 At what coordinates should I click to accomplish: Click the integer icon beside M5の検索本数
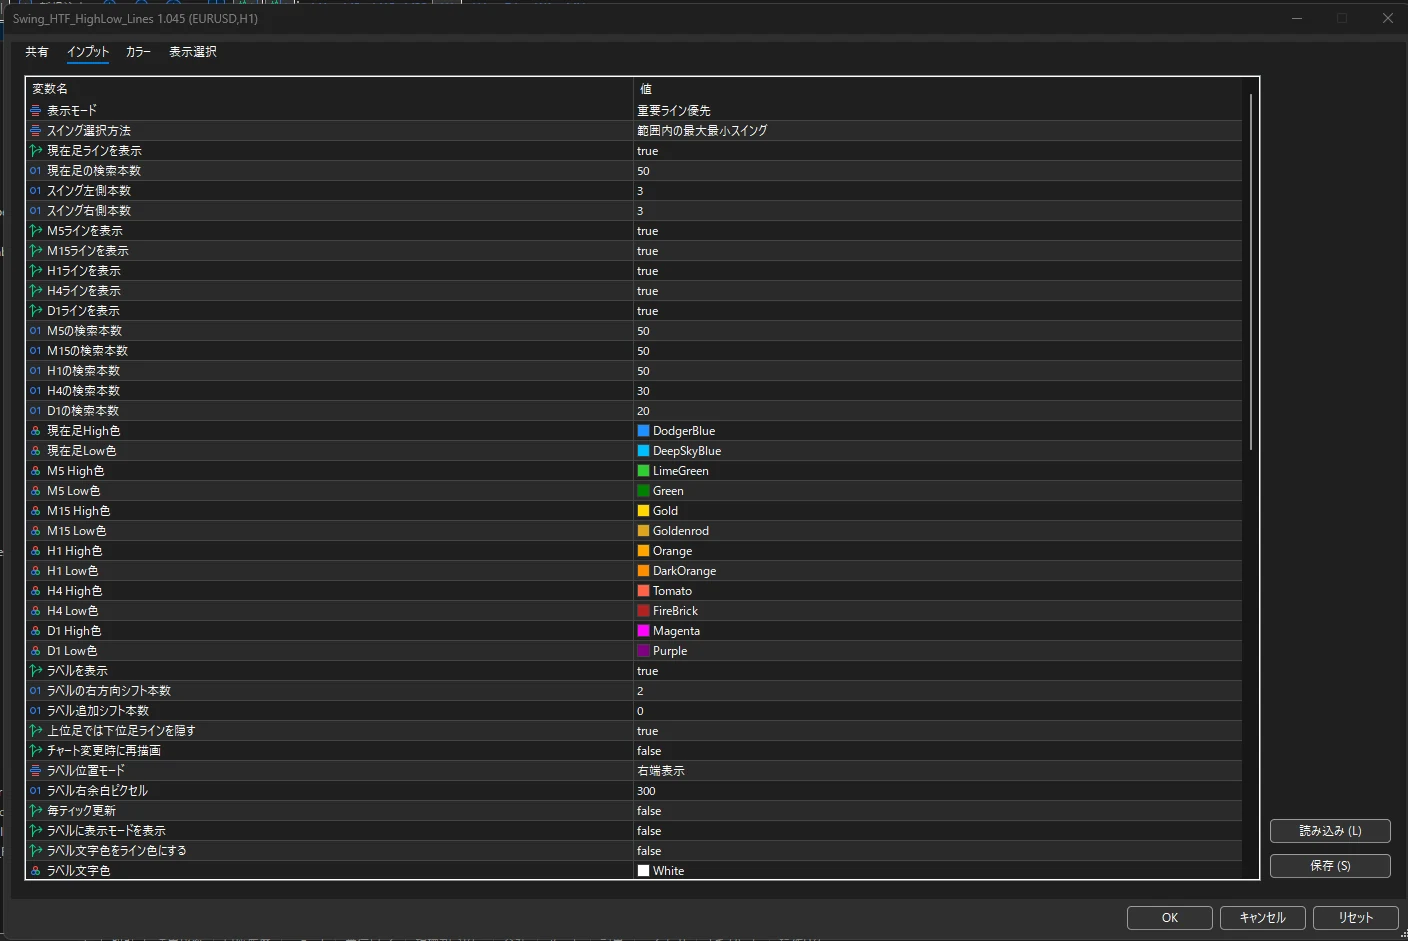(36, 331)
